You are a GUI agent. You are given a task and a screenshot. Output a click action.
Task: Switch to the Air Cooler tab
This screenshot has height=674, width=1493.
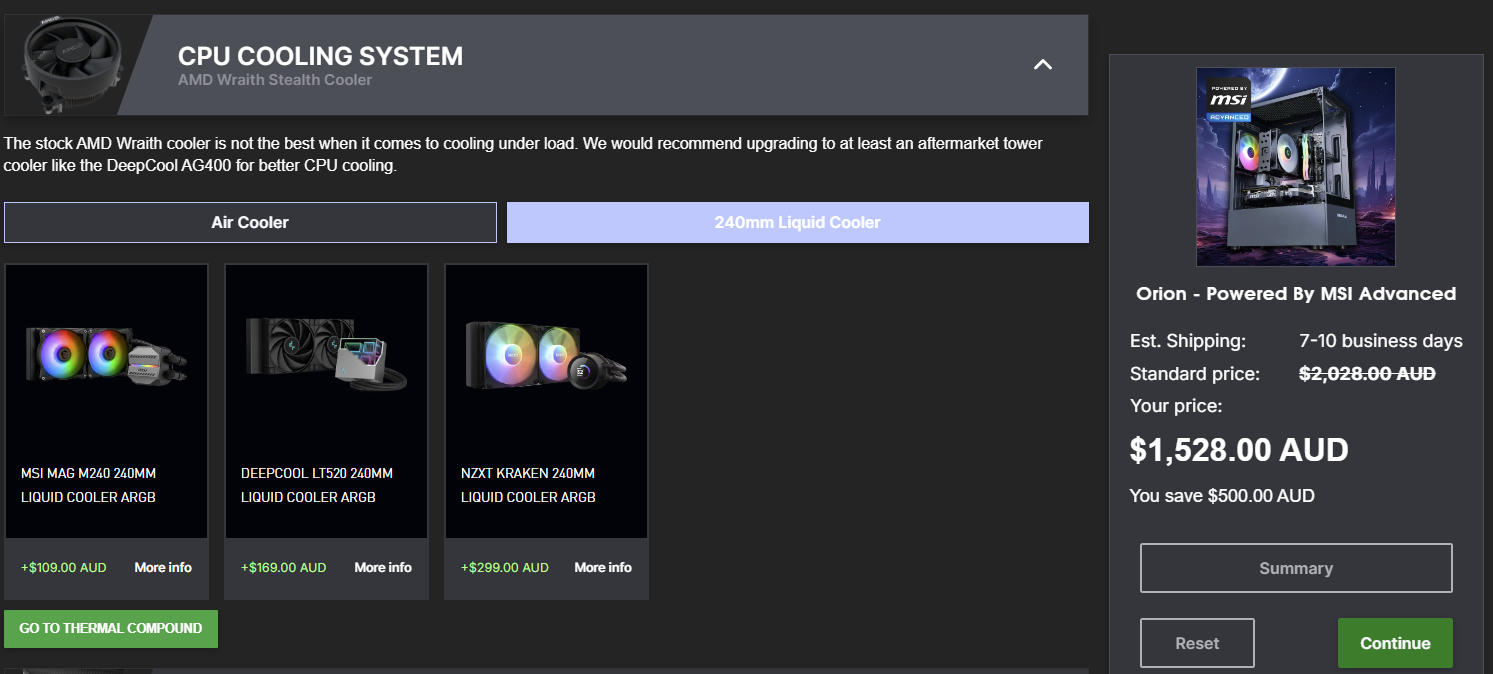point(250,222)
